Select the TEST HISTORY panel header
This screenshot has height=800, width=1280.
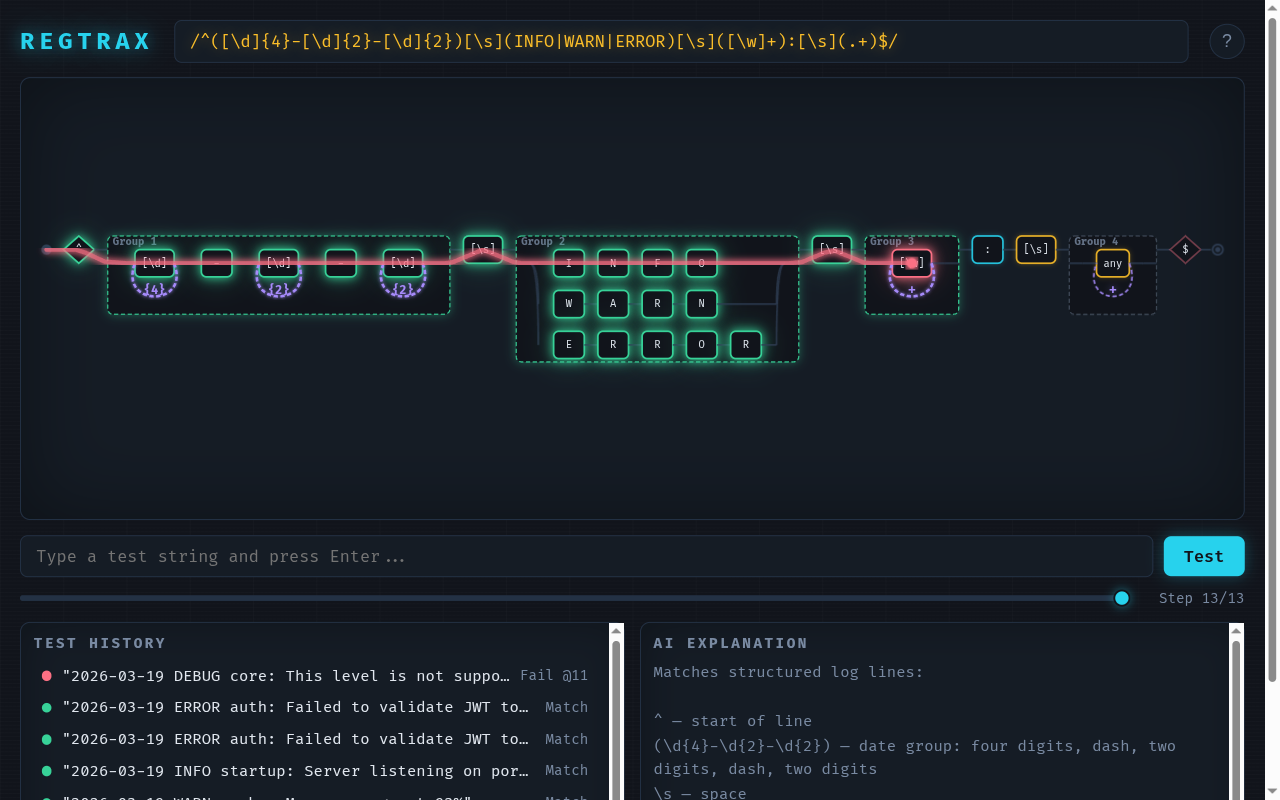click(x=98, y=643)
